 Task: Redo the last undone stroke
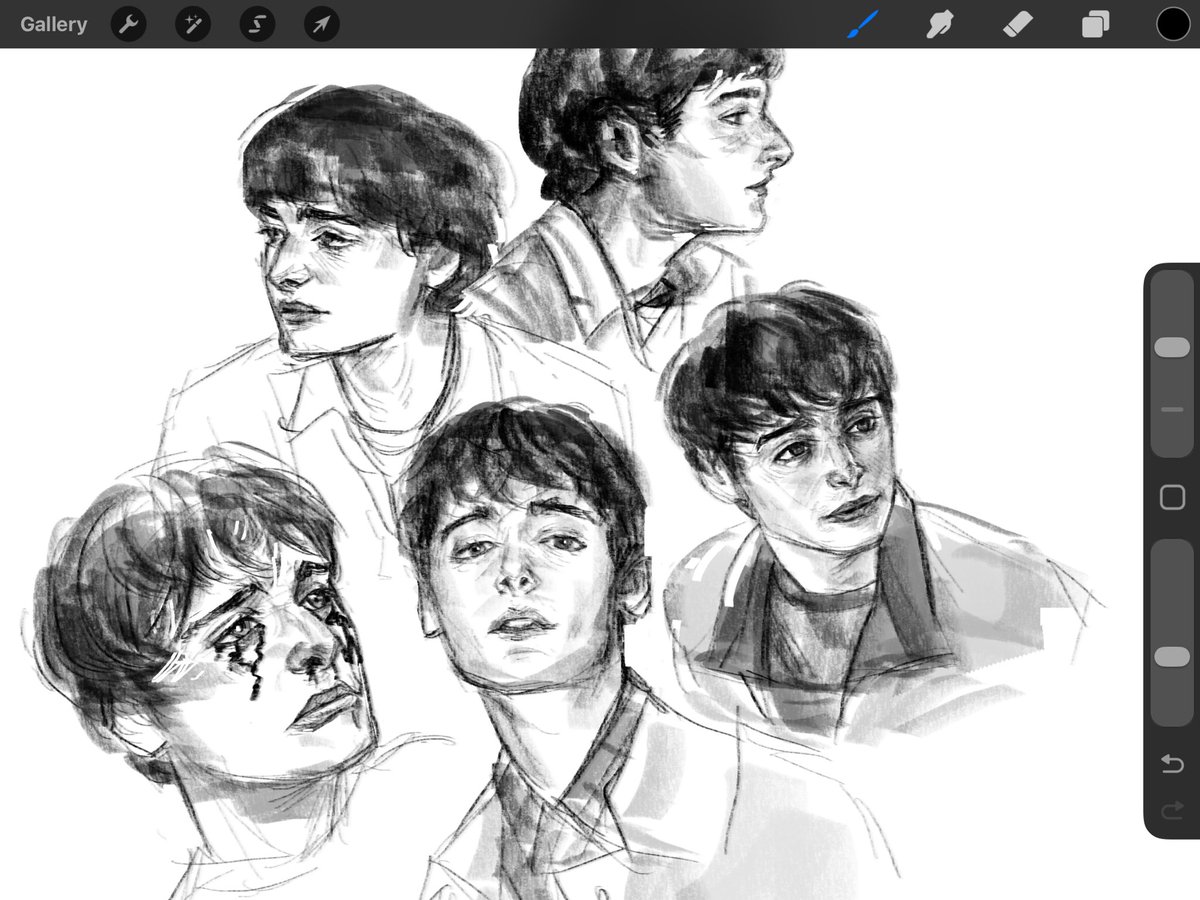tap(1172, 811)
